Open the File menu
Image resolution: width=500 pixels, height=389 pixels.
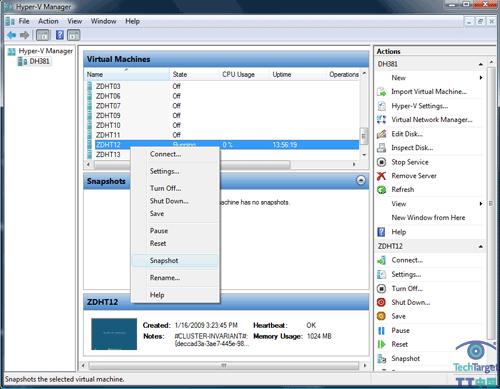click(24, 21)
